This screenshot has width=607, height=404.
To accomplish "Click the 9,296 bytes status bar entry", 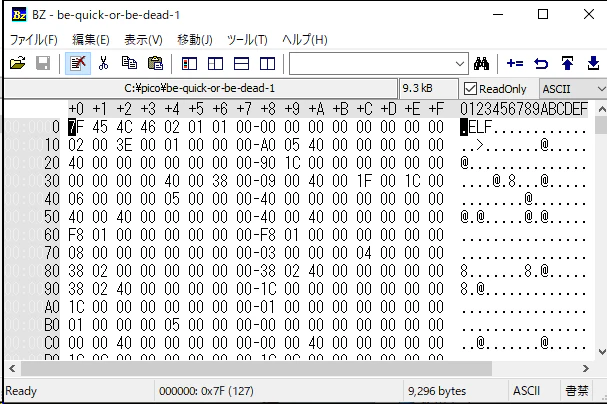I will click(x=437, y=391).
